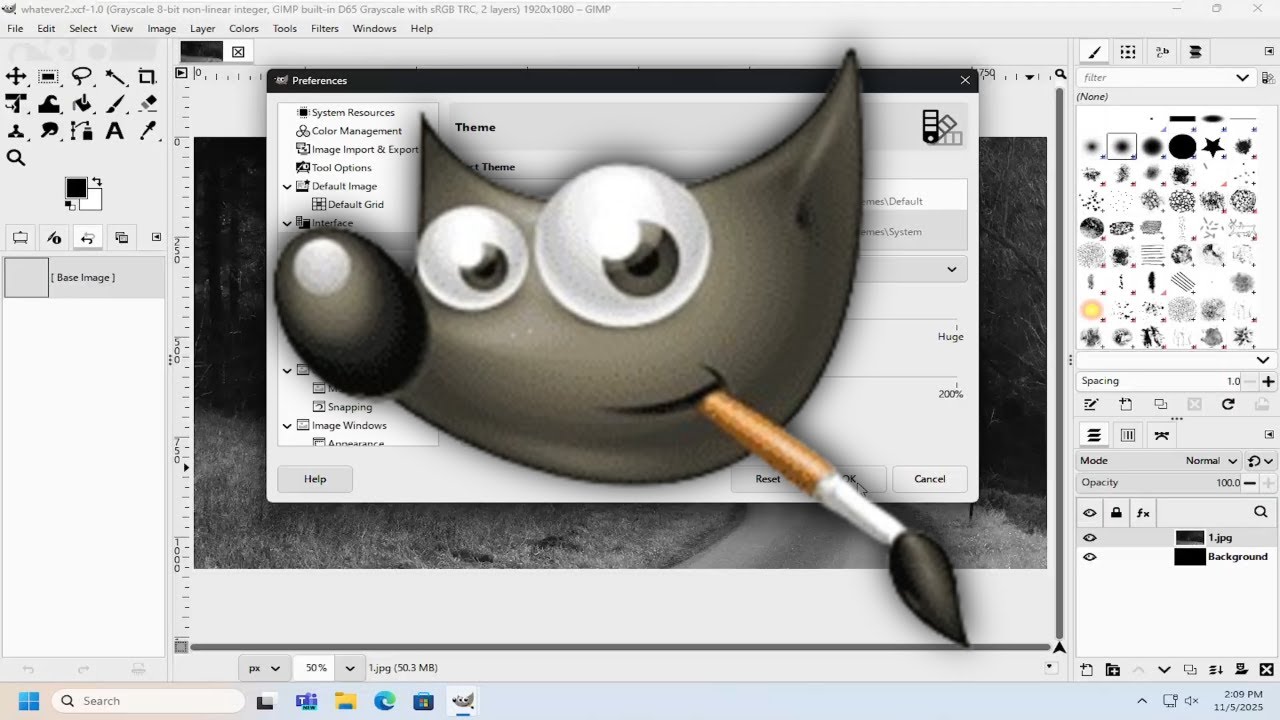Refresh the brushes list
The image size is (1280, 720).
tap(1228, 405)
